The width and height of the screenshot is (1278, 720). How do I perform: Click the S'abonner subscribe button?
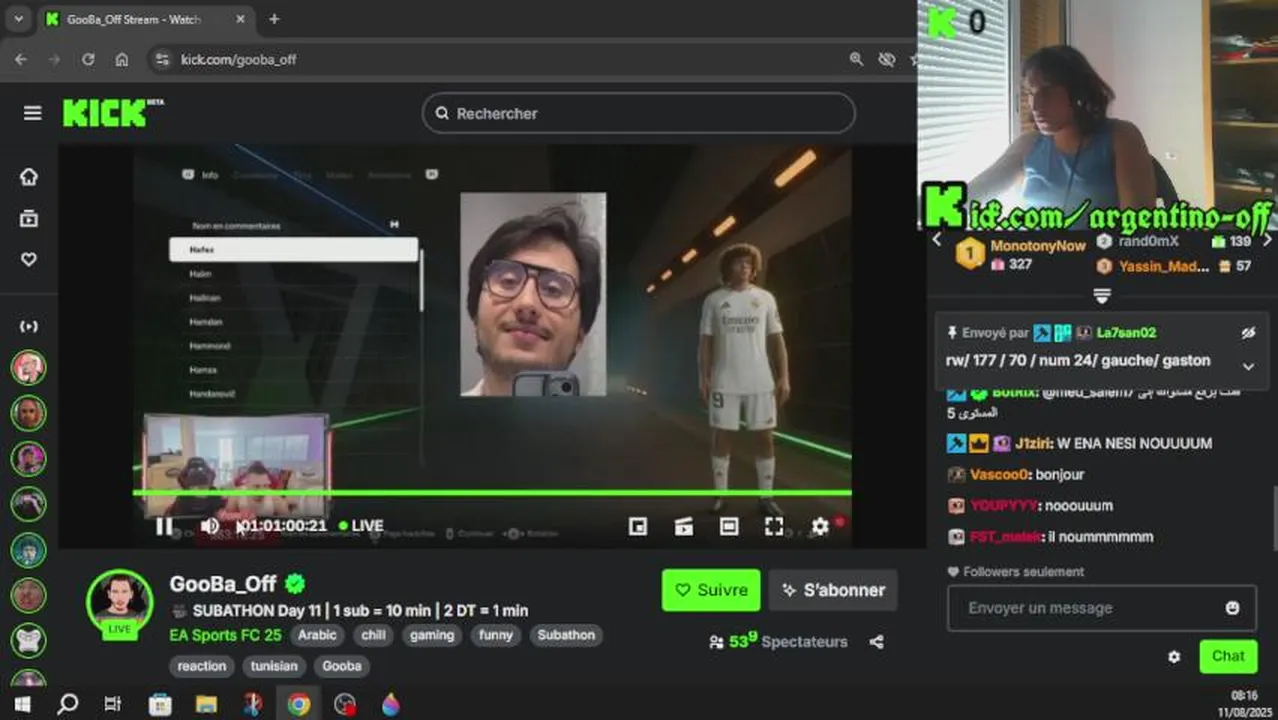tap(833, 590)
